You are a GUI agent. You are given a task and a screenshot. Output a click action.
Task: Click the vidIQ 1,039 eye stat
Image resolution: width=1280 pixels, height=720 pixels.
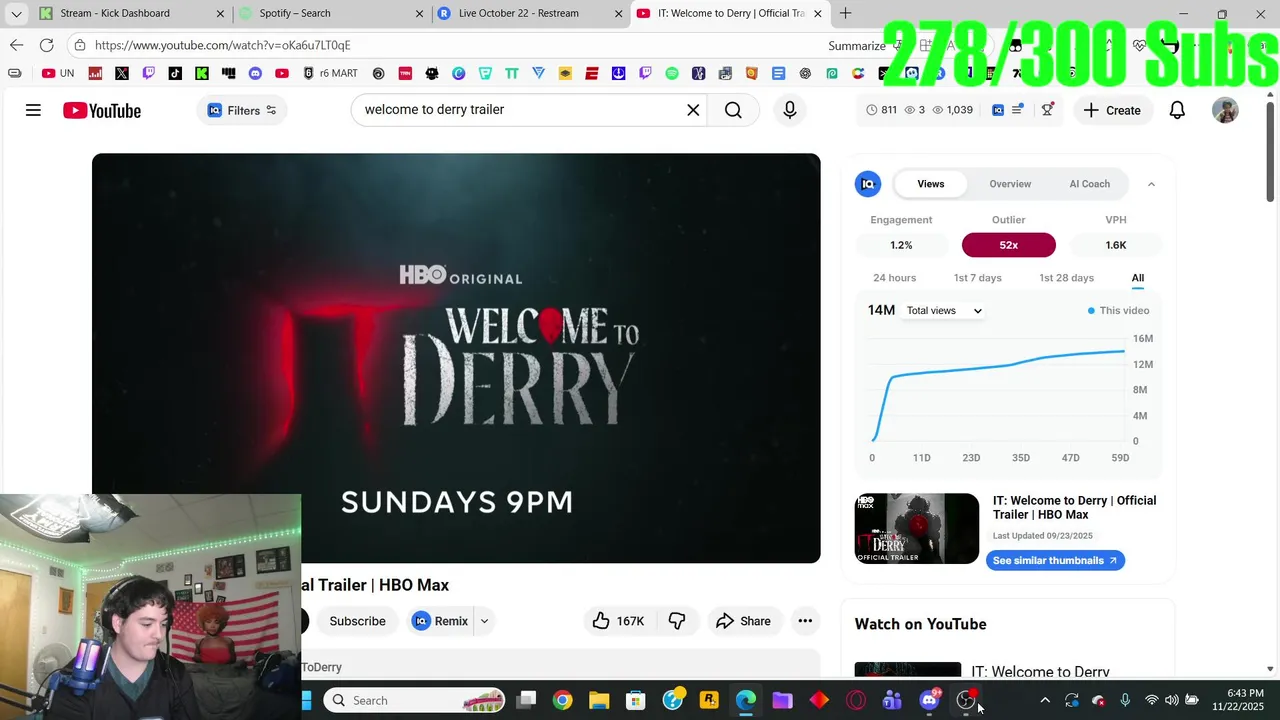(x=952, y=110)
